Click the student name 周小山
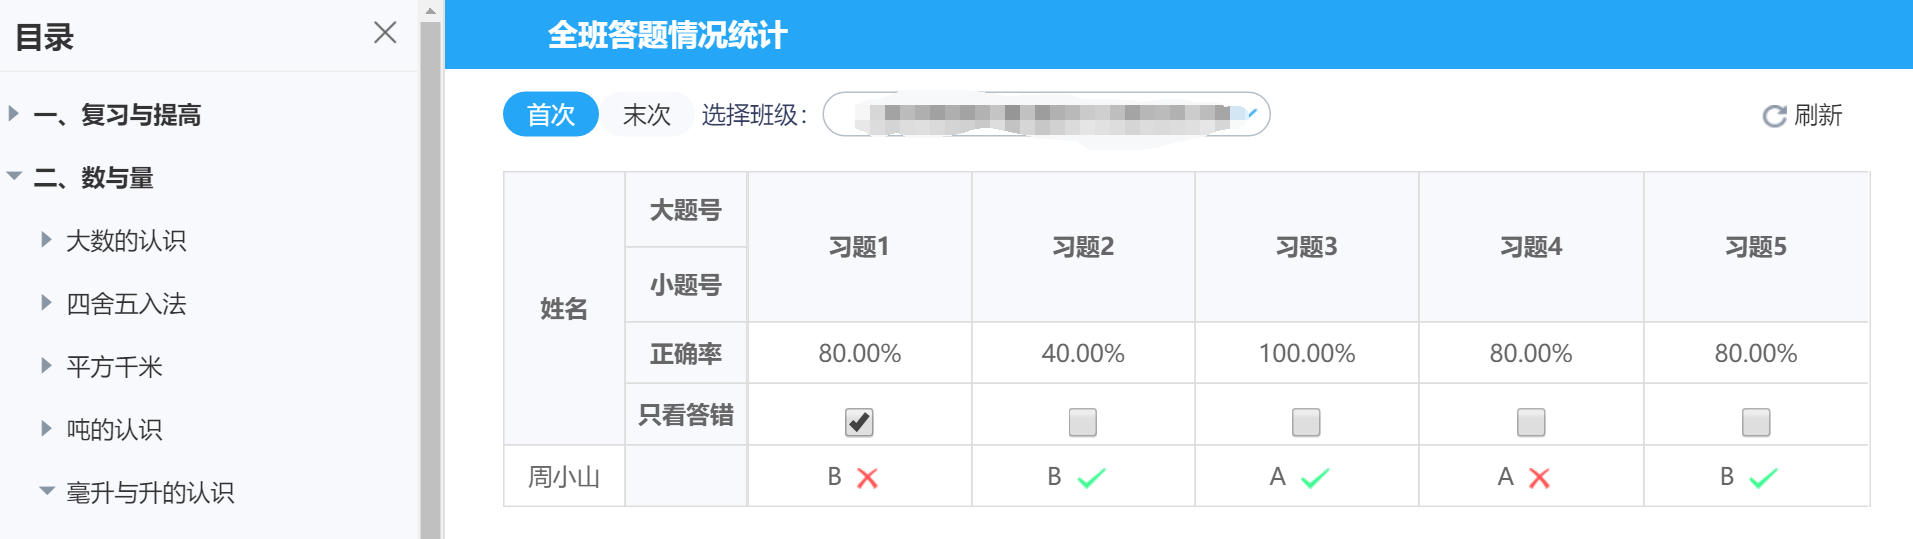 (564, 477)
